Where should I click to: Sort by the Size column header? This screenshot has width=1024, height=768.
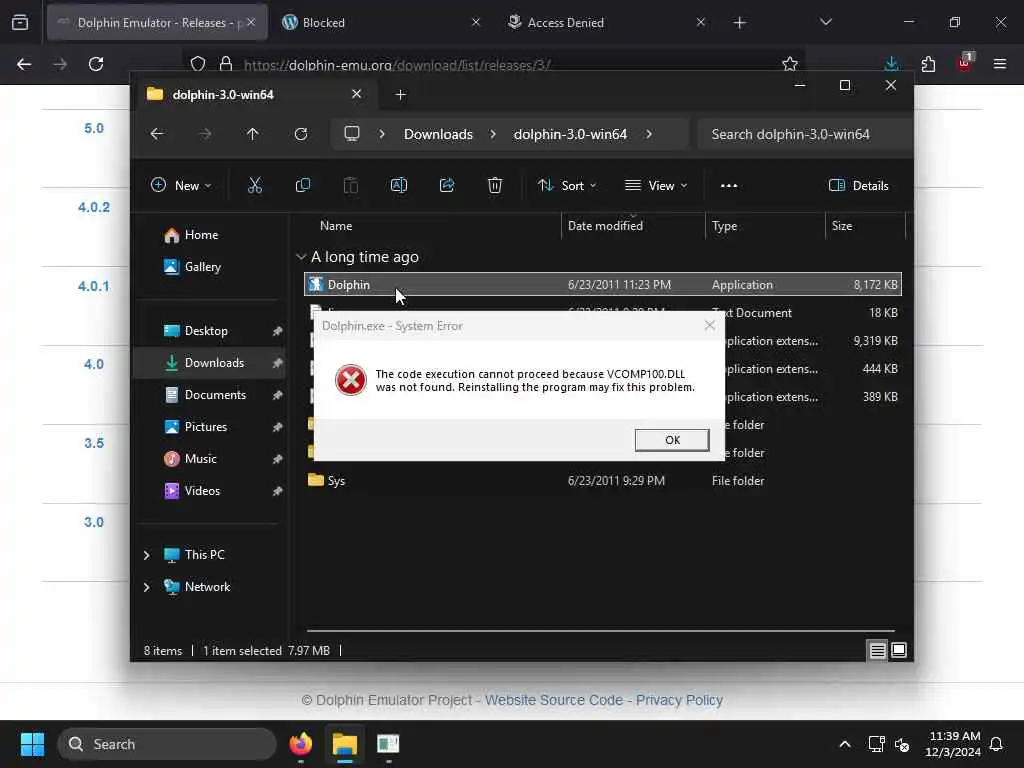[866, 226]
